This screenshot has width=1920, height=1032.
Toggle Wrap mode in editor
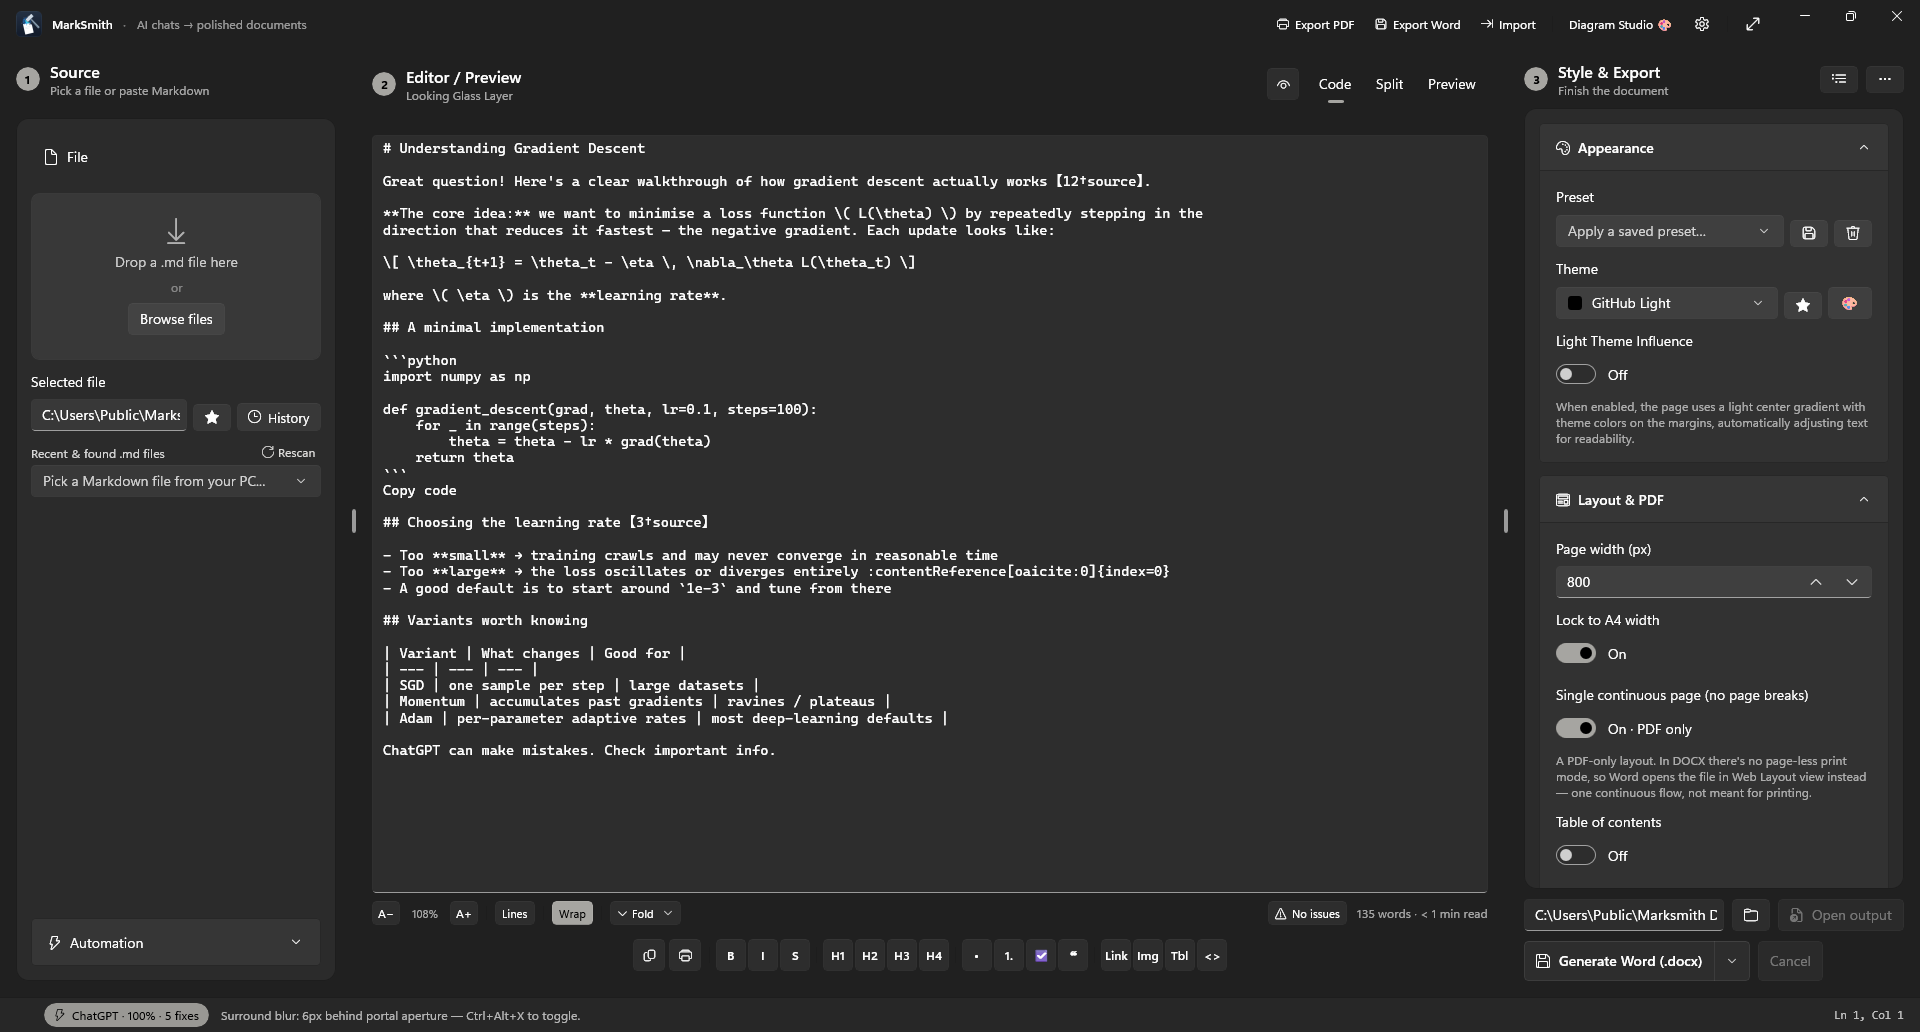point(572,914)
